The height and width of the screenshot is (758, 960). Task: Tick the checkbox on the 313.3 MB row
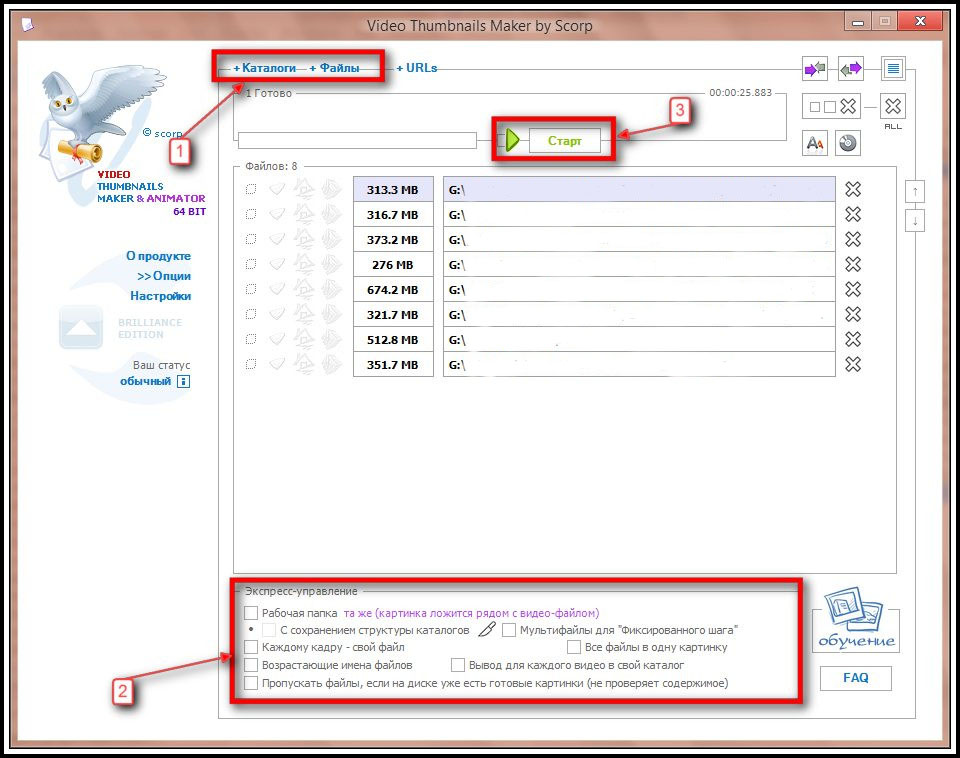point(251,189)
